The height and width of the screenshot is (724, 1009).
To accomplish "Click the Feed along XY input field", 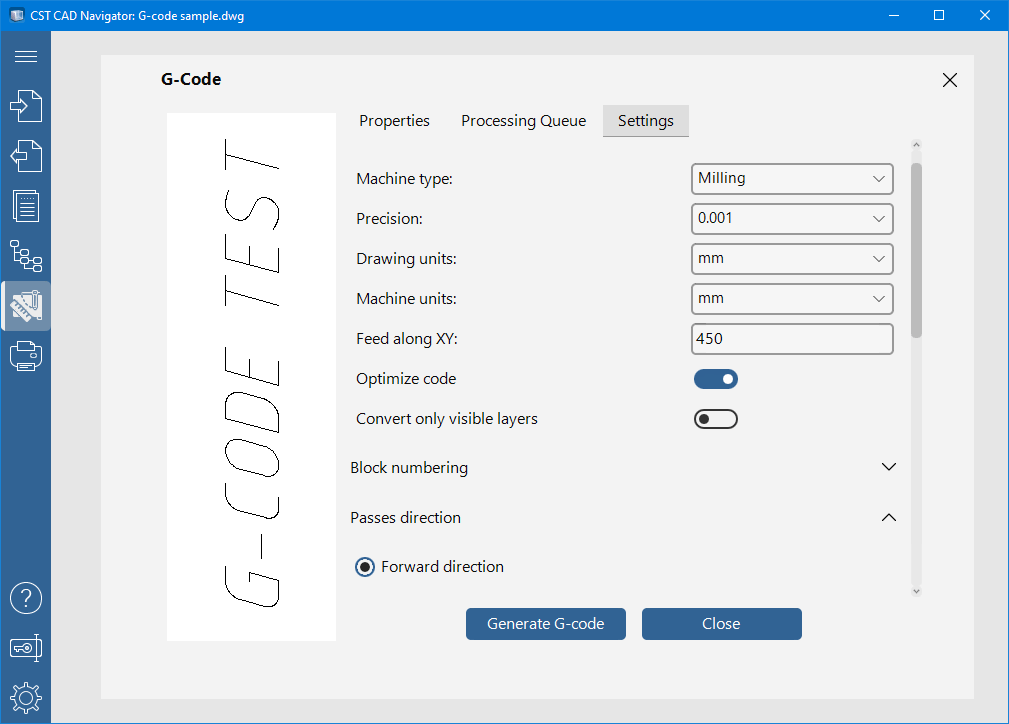I will click(x=791, y=339).
